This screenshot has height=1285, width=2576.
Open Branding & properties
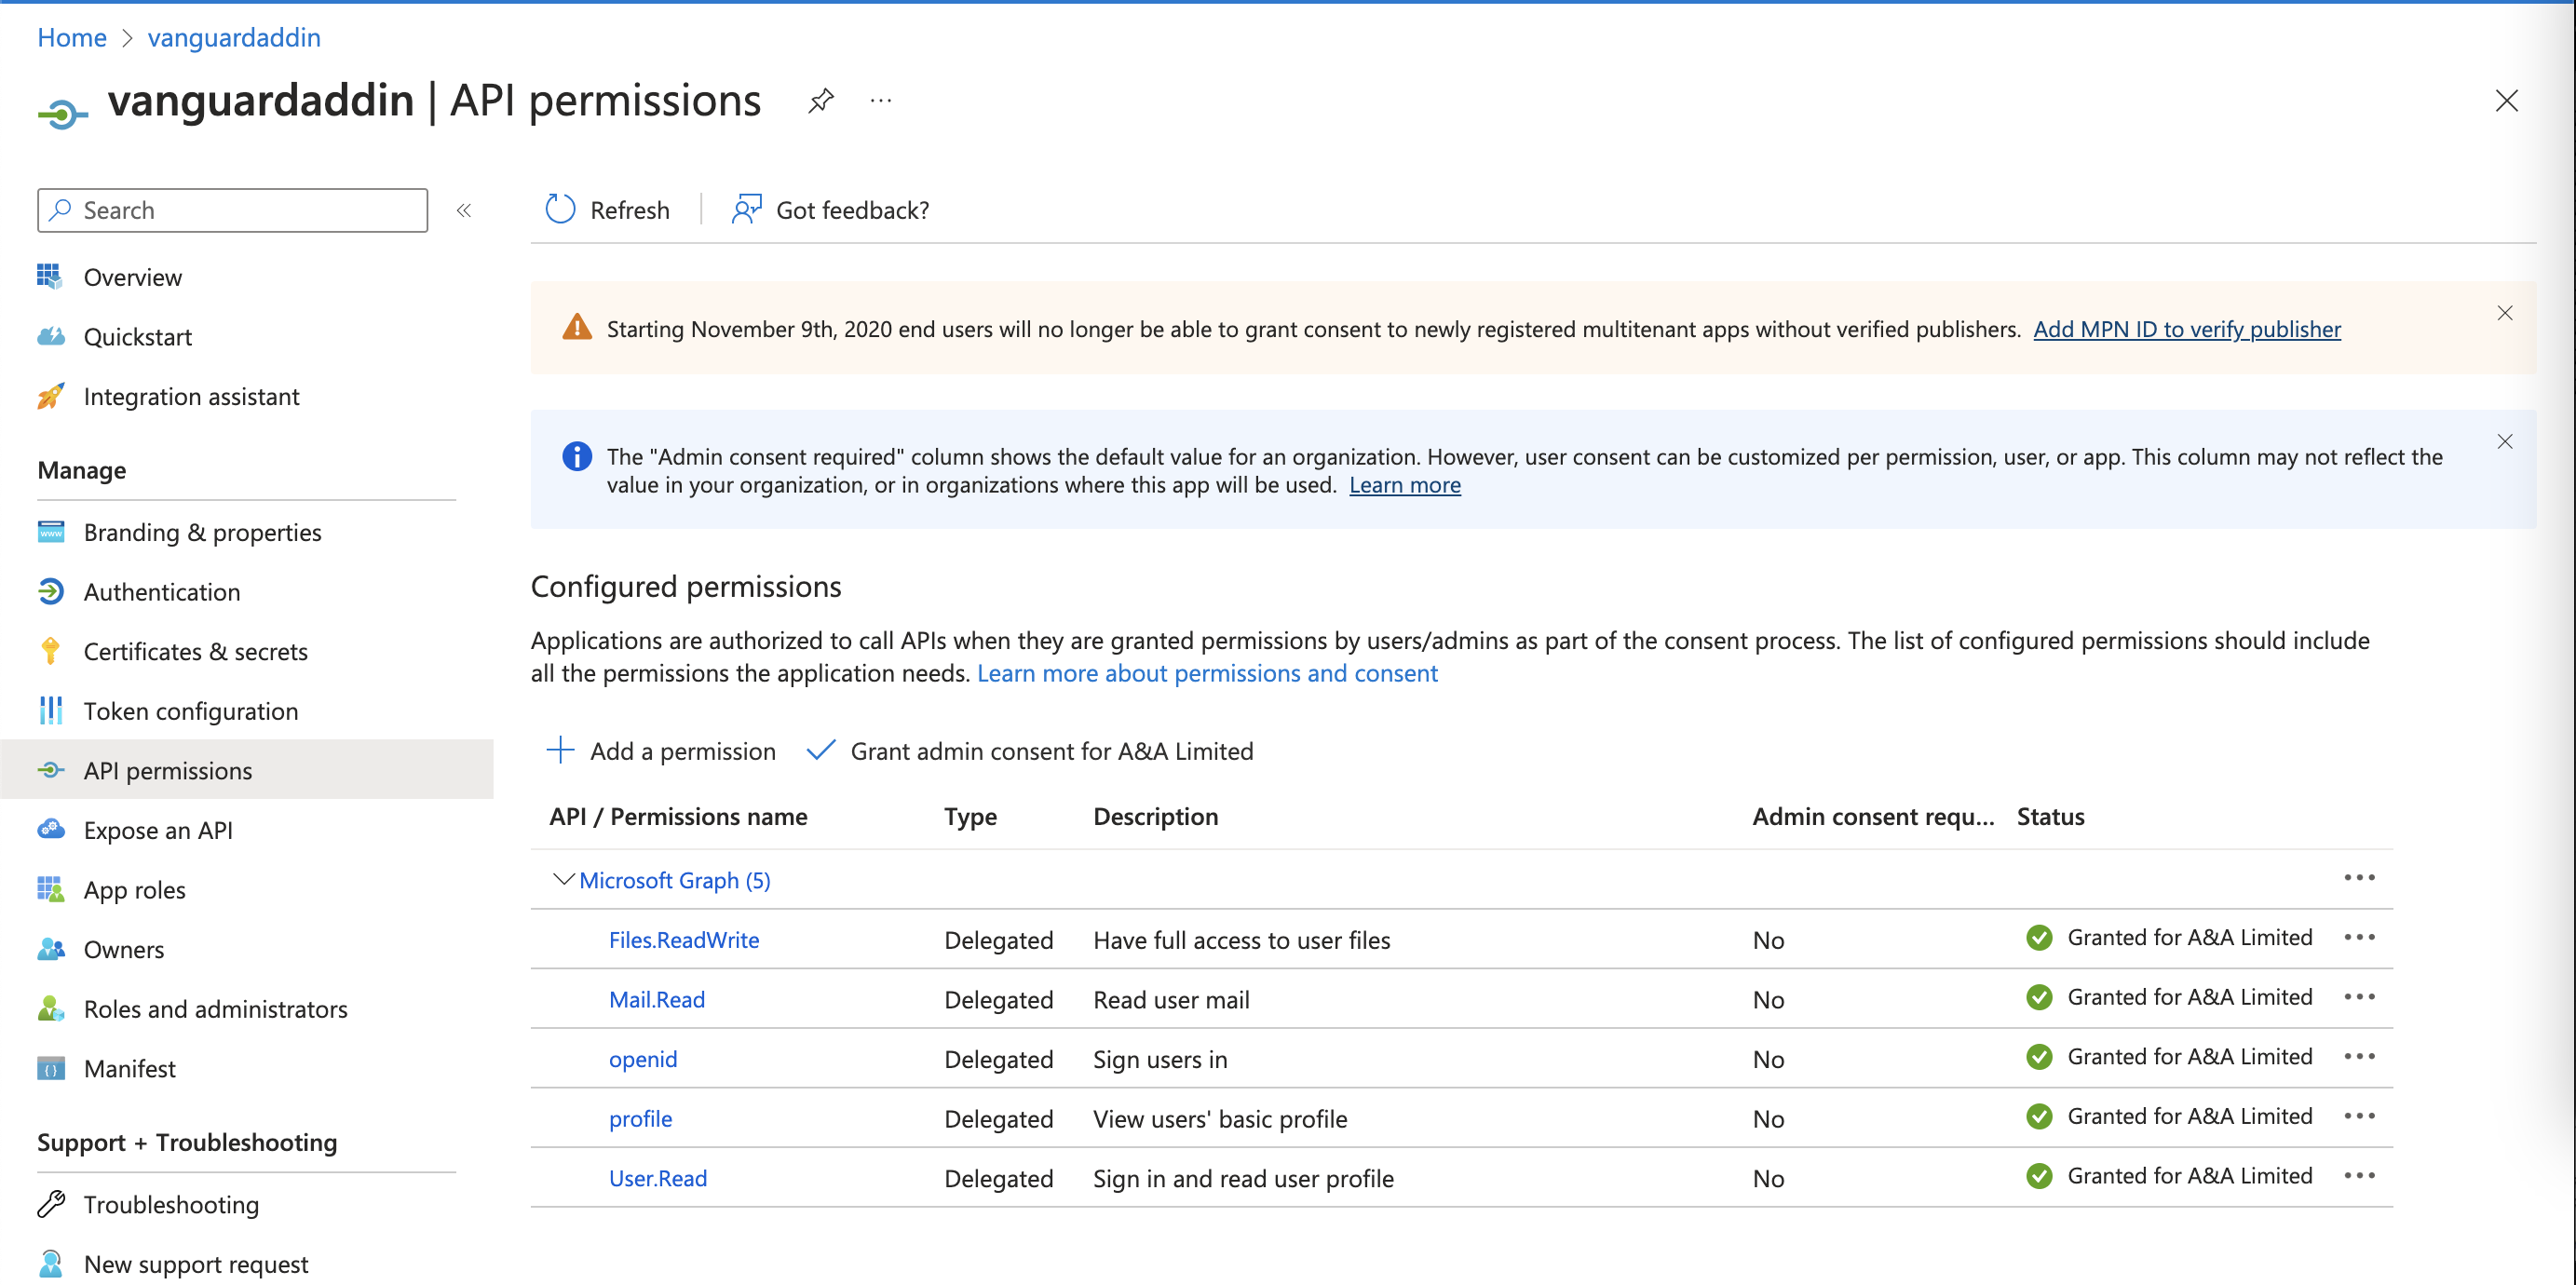pyautogui.click(x=202, y=532)
